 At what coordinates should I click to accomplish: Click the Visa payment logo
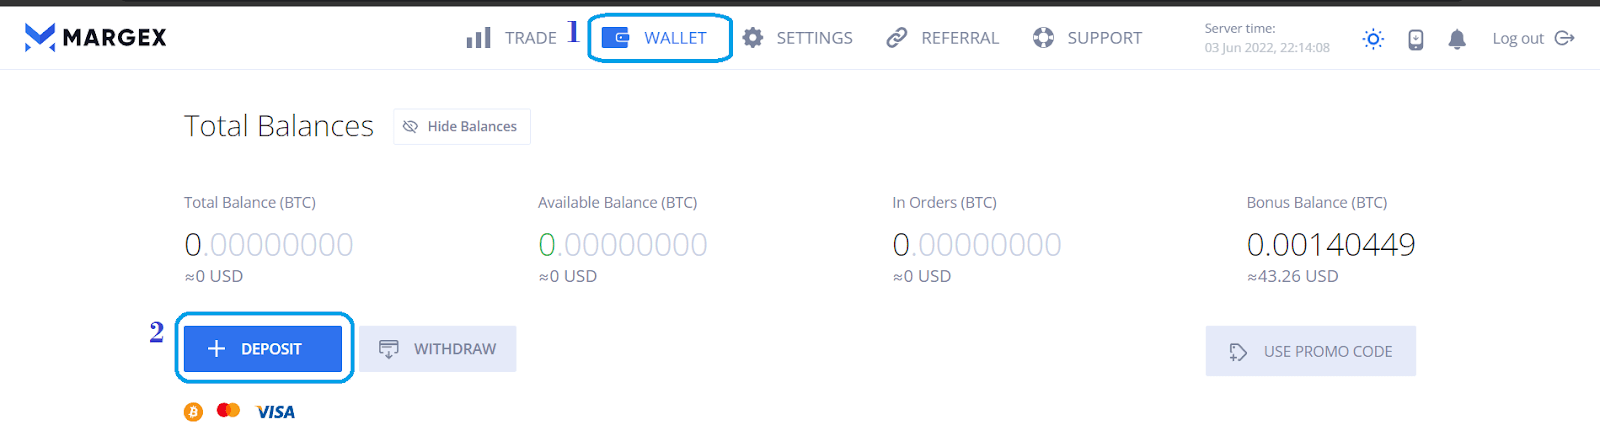click(x=275, y=412)
